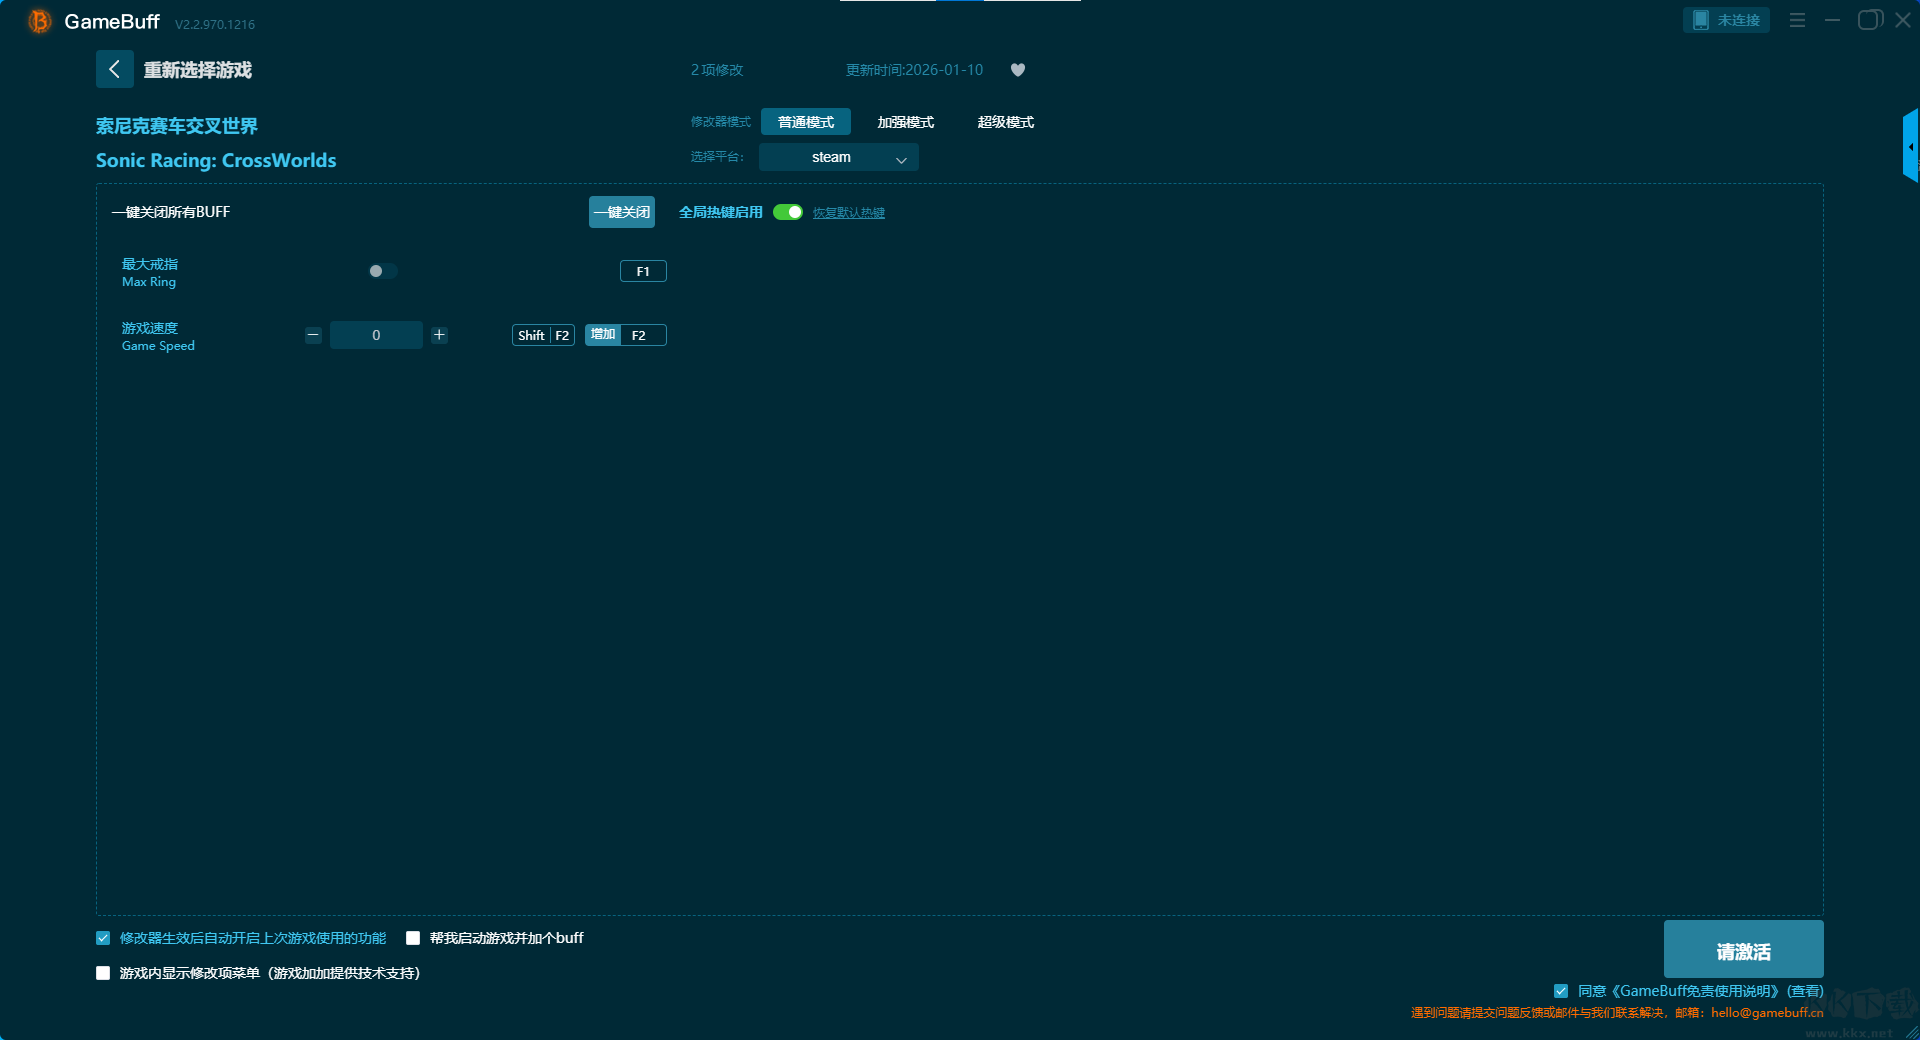Increase Game Speed with plus button
Viewport: 1920px width, 1040px height.
coord(439,335)
